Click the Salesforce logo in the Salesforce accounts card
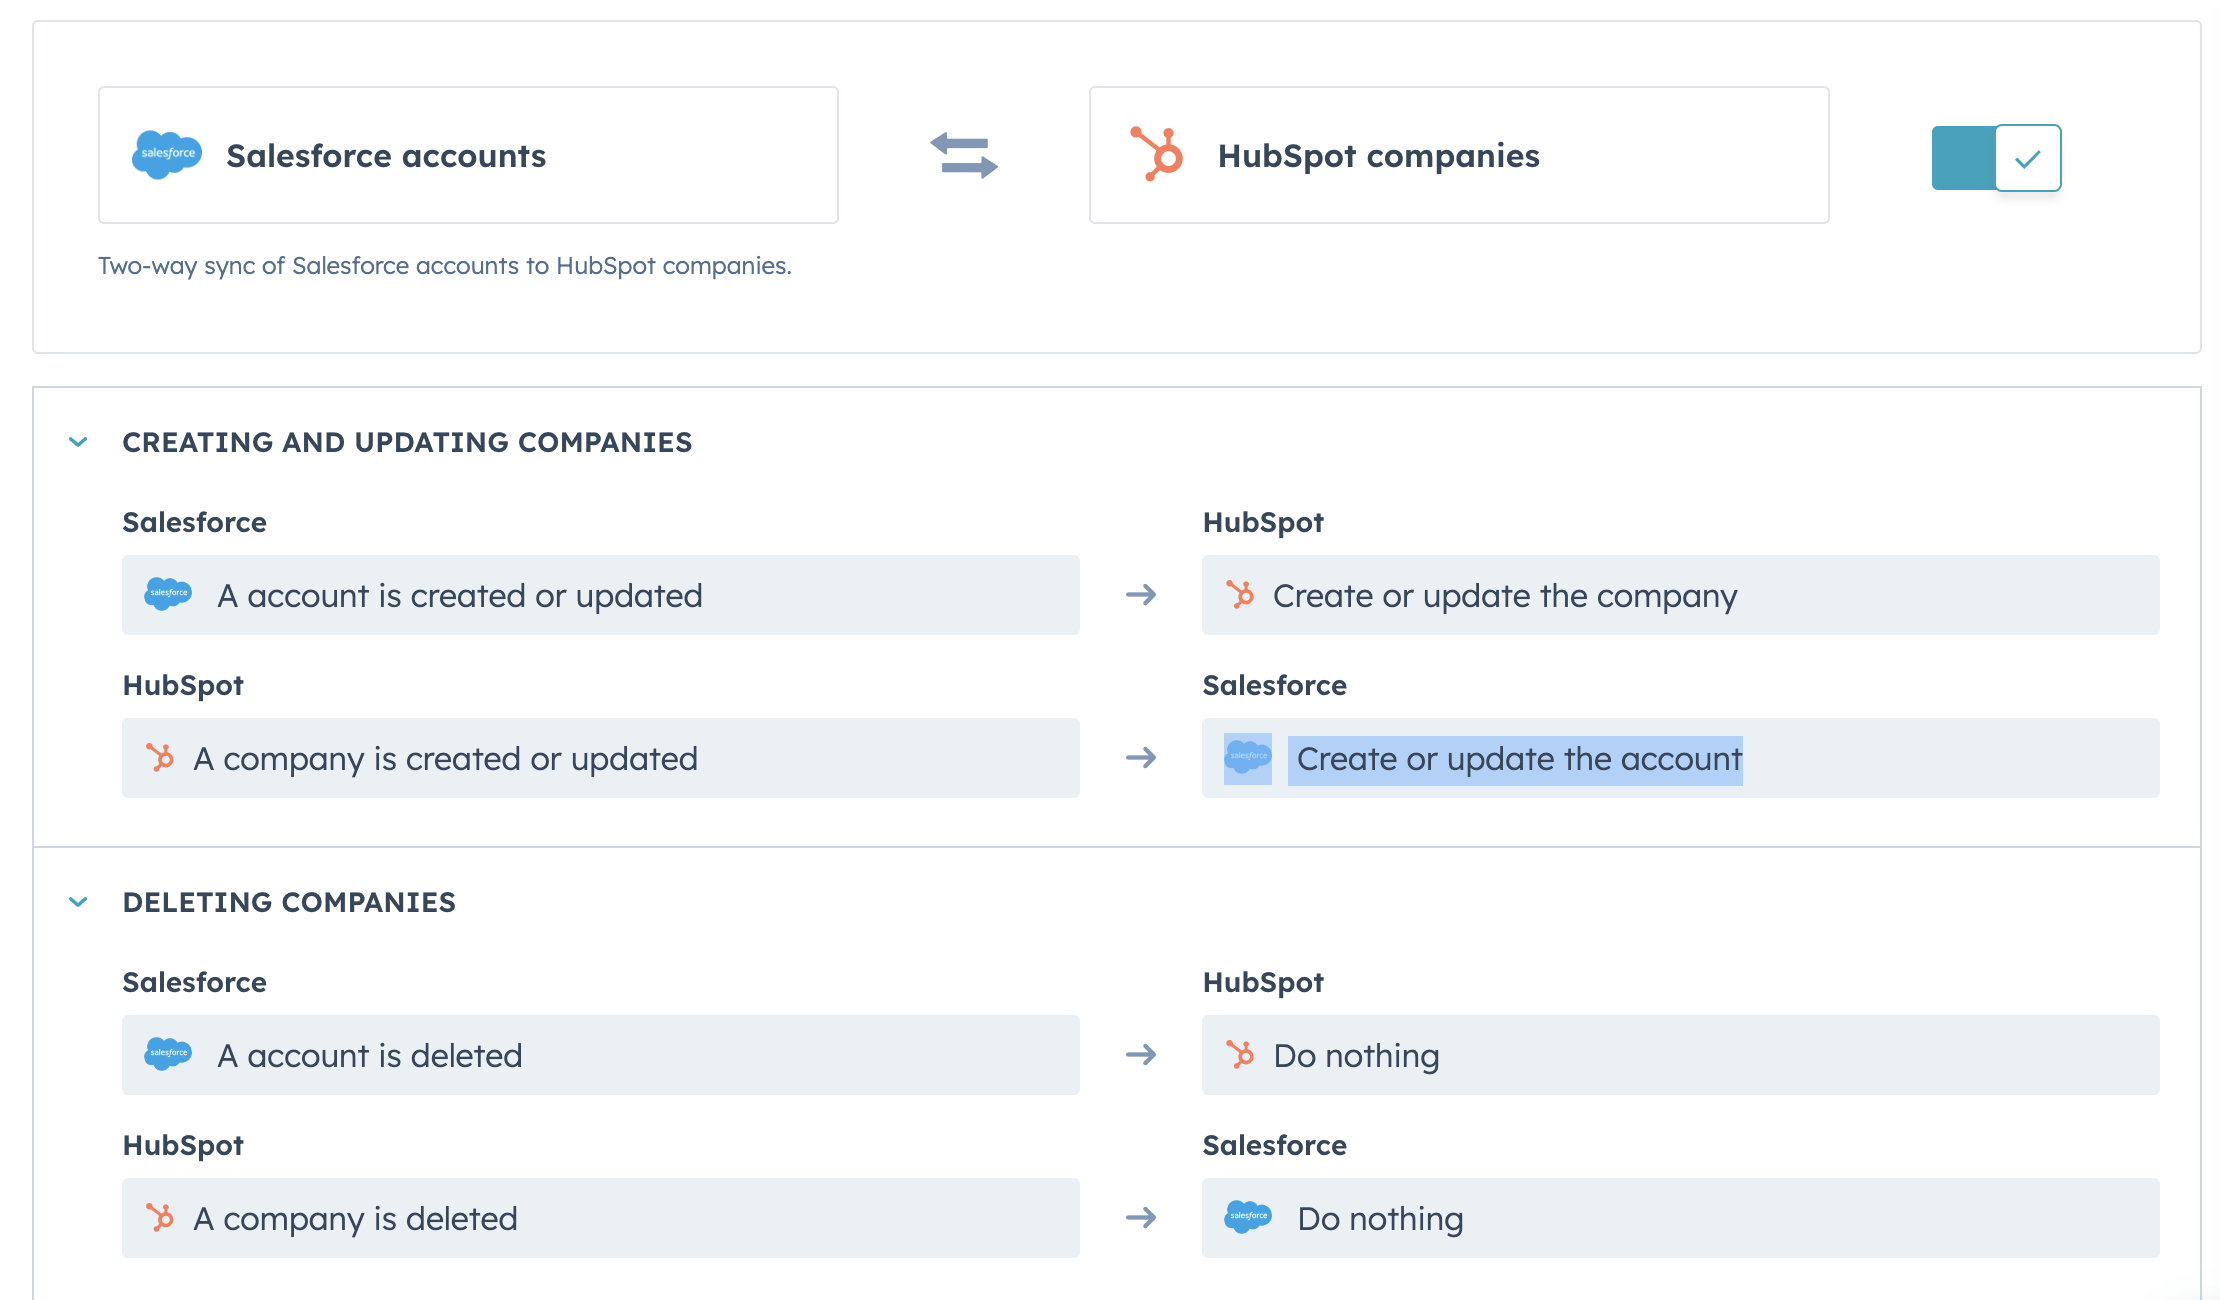 [x=168, y=155]
